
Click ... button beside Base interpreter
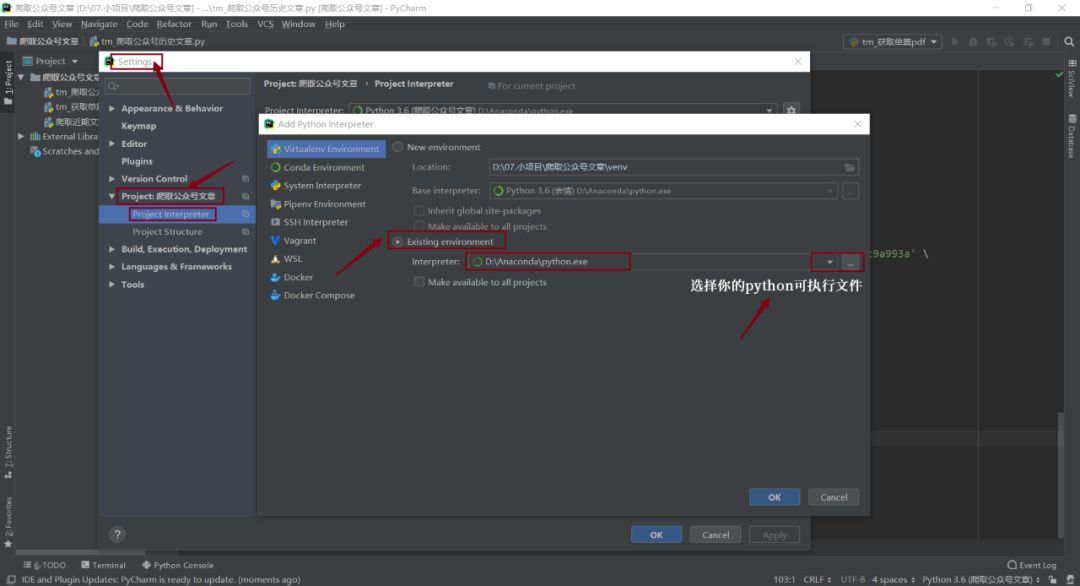pyautogui.click(x=851, y=191)
